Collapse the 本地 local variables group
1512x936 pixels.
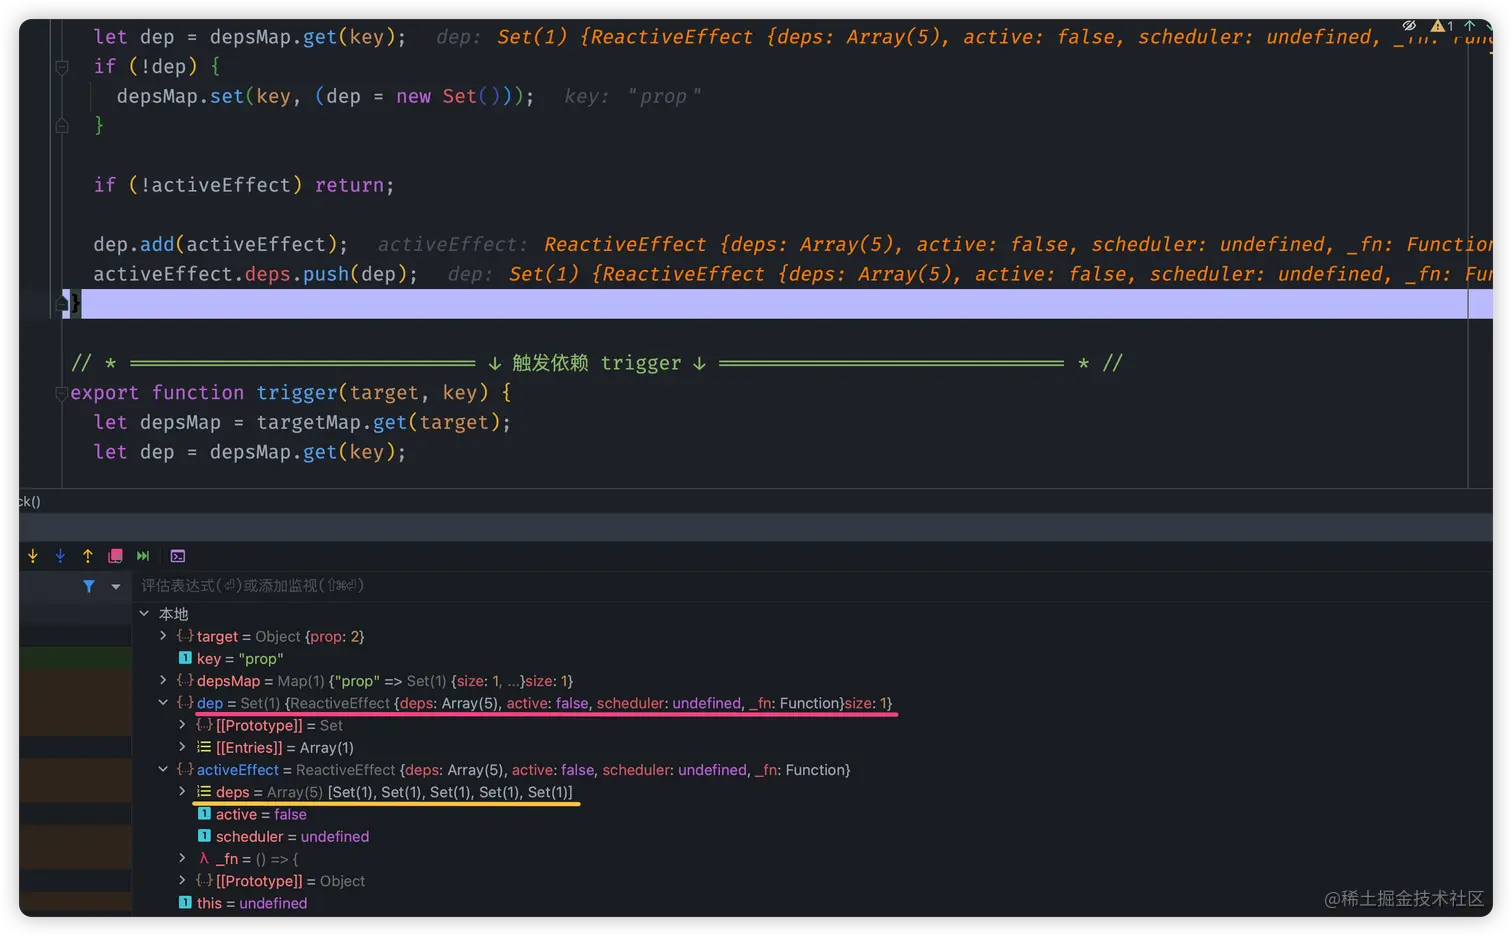(x=145, y=614)
